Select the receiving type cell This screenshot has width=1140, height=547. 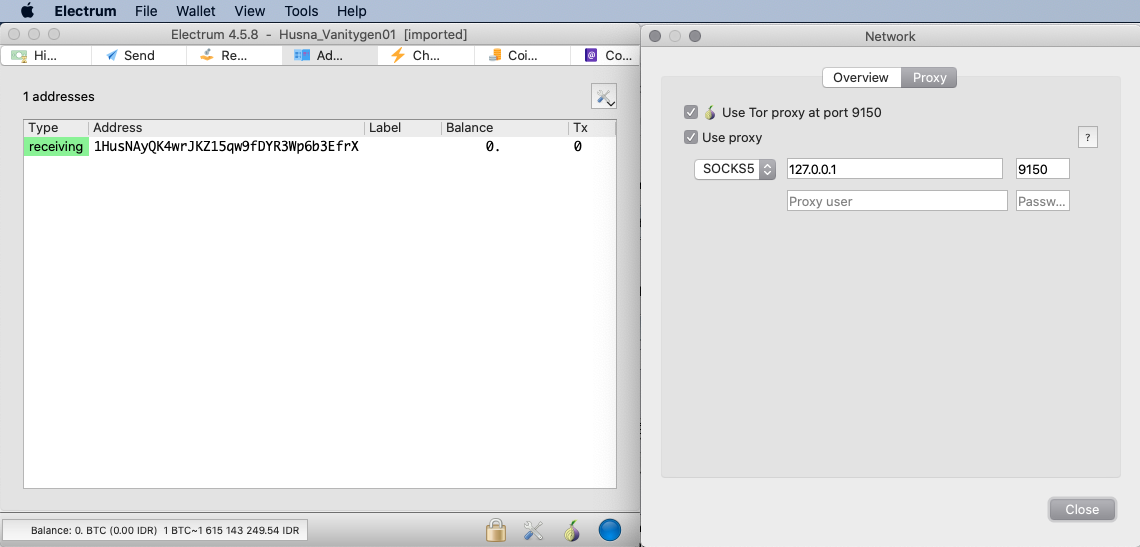tap(56, 147)
